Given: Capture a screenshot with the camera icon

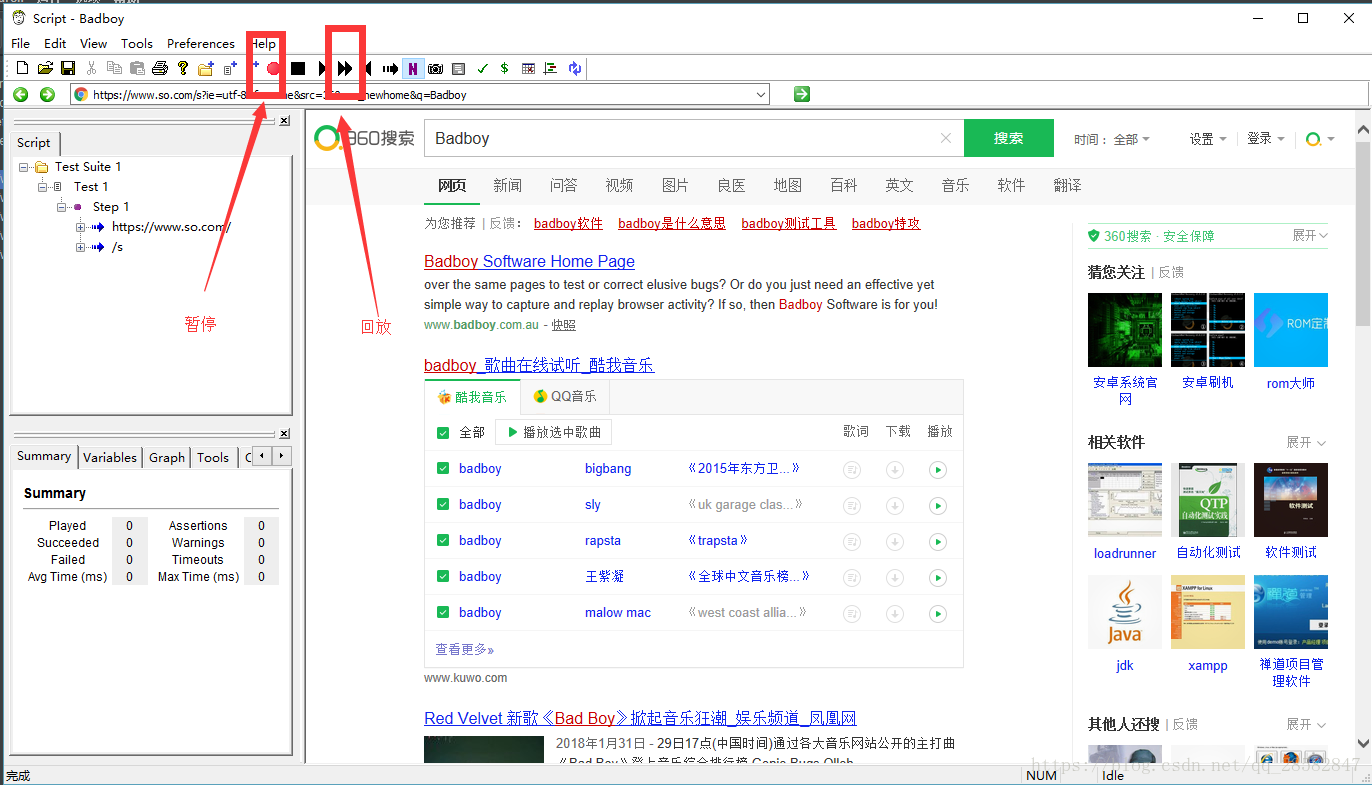Looking at the screenshot, I should pos(435,68).
